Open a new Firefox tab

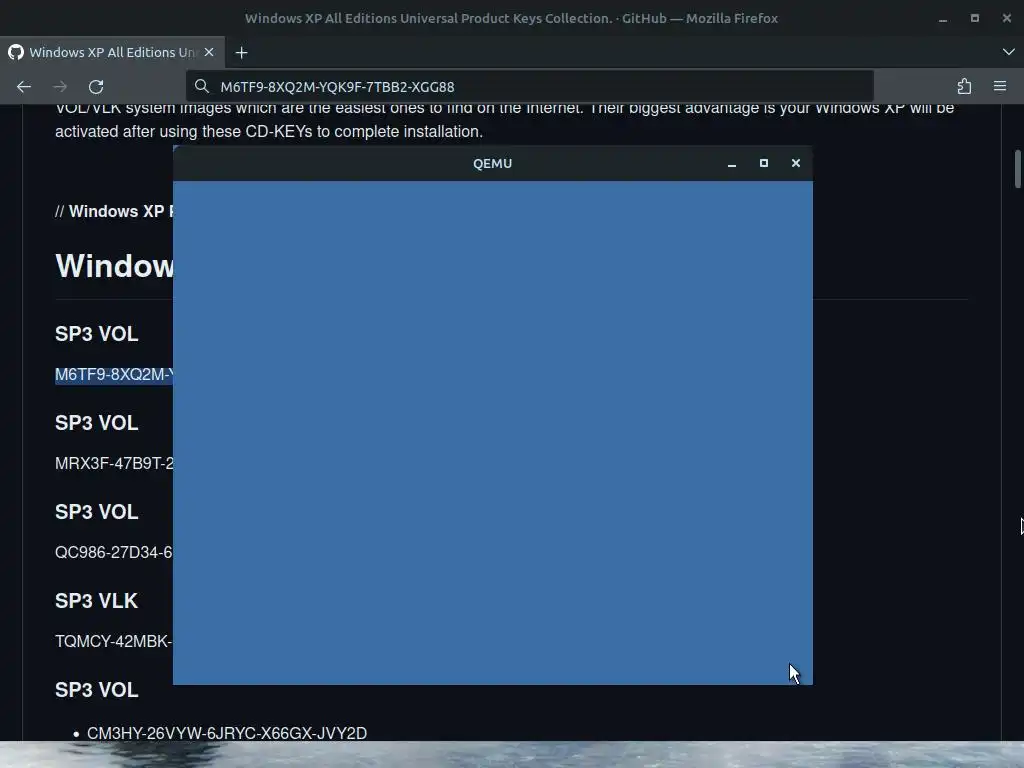coord(241,52)
